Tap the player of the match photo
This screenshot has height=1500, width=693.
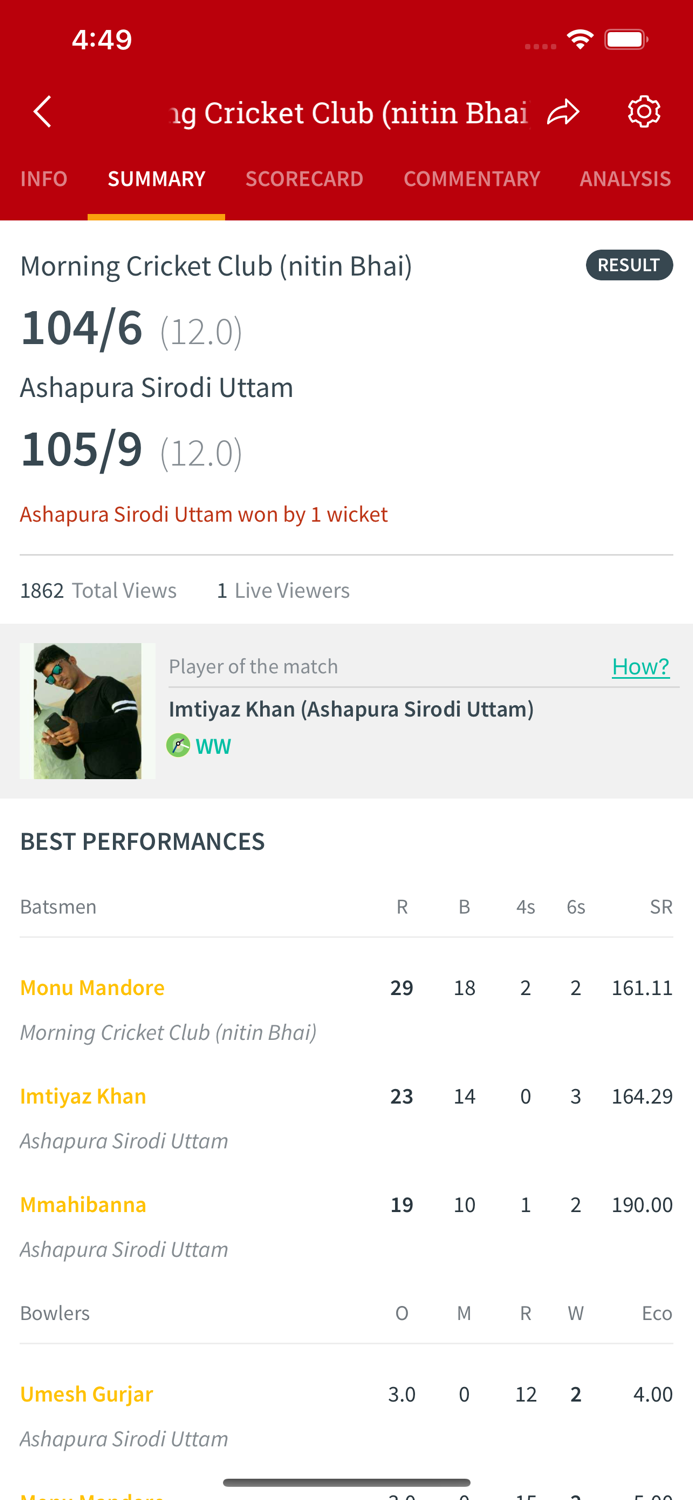point(88,711)
